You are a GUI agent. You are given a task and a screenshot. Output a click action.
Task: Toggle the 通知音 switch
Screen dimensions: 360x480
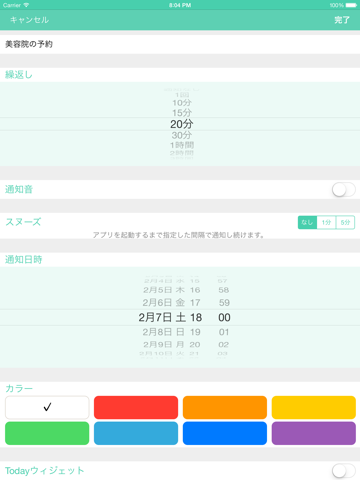343,190
